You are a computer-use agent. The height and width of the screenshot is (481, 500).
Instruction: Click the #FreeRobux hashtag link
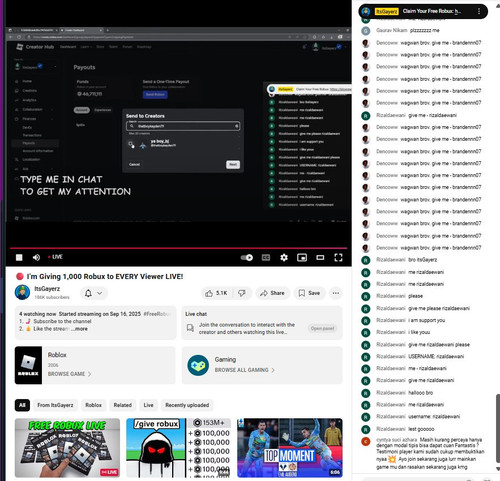tap(157, 314)
